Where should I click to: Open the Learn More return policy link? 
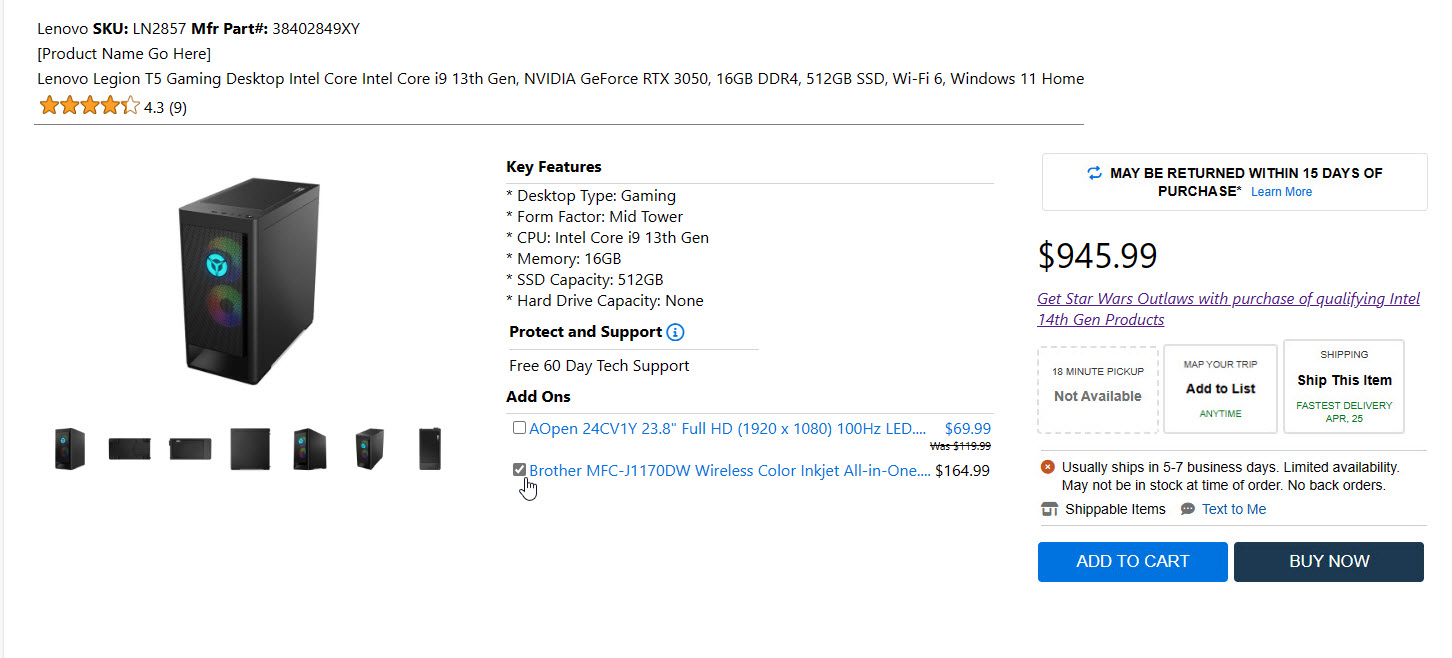click(1281, 192)
